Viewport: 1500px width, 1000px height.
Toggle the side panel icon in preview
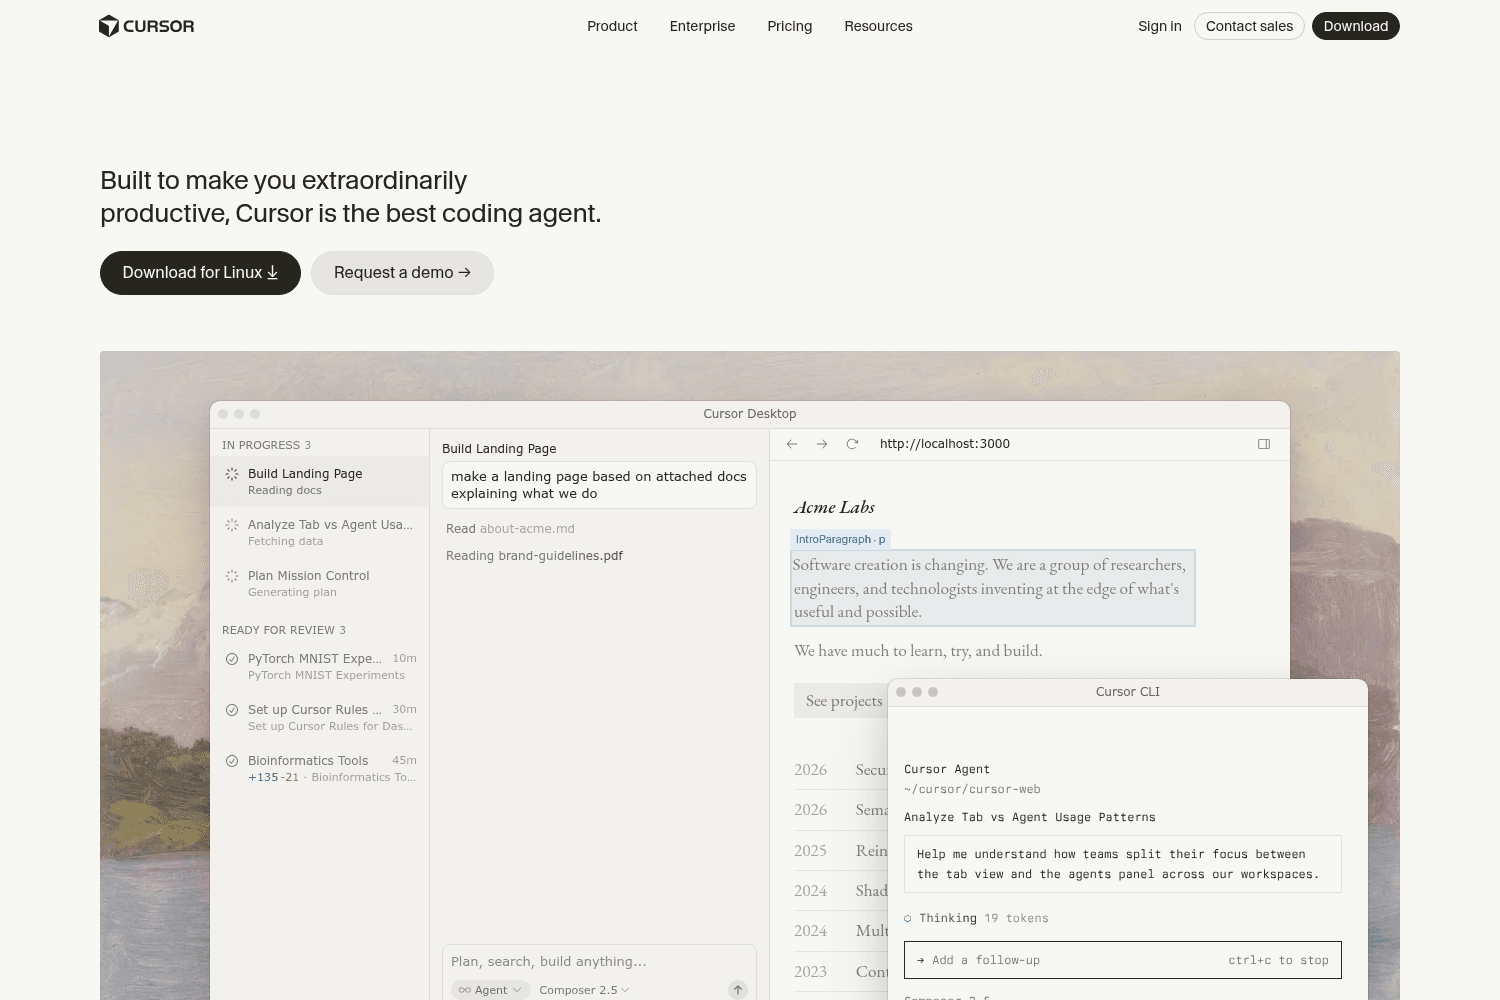pos(1264,444)
